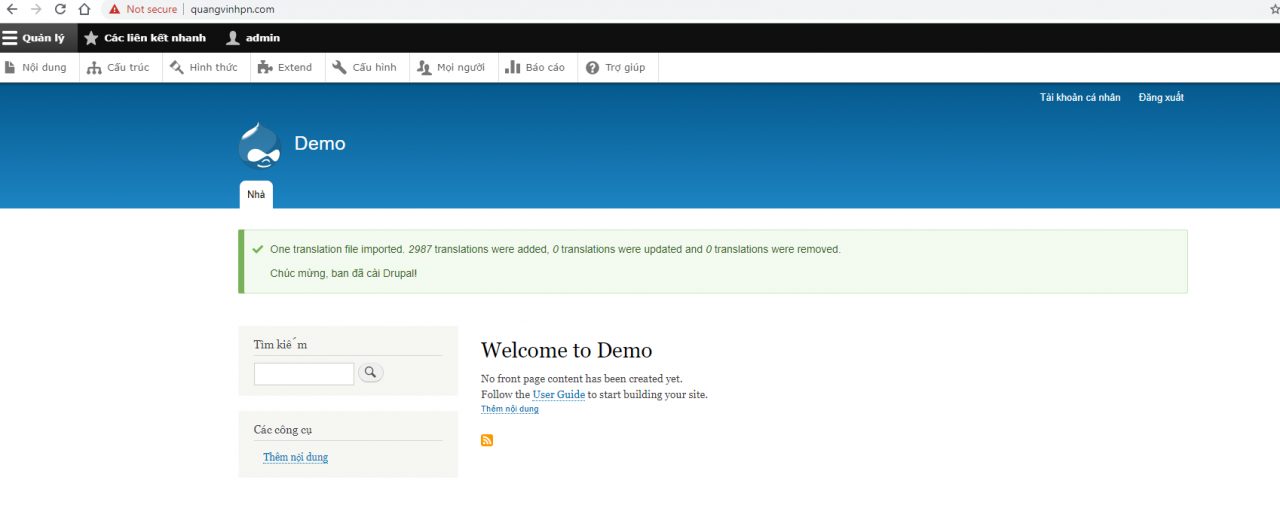The image size is (1280, 511).
Task: Click the User Guide link
Action: (558, 394)
